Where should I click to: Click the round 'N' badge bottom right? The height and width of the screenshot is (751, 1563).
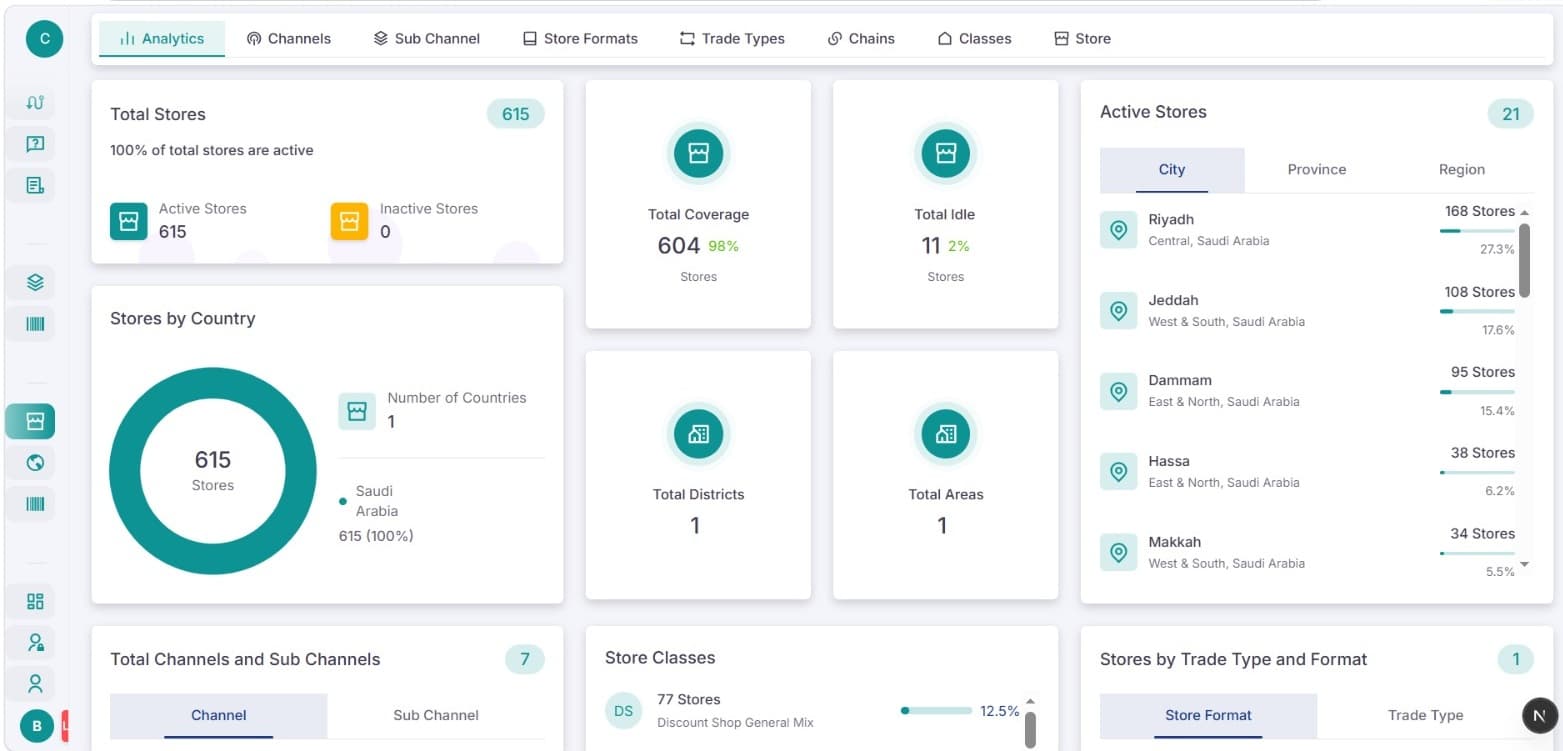point(1540,715)
